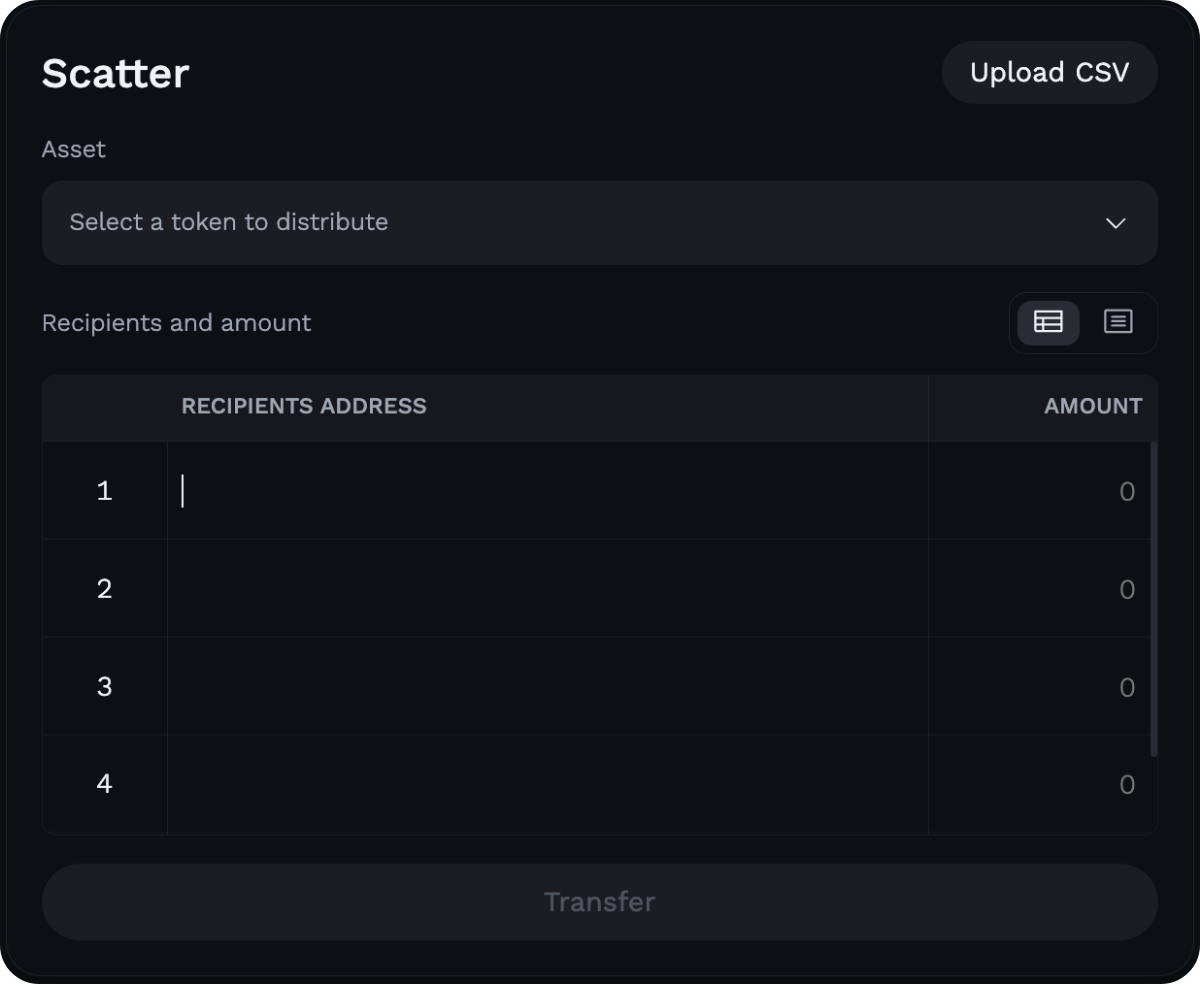
Task: Toggle the view mode switcher
Action: [x=1083, y=322]
